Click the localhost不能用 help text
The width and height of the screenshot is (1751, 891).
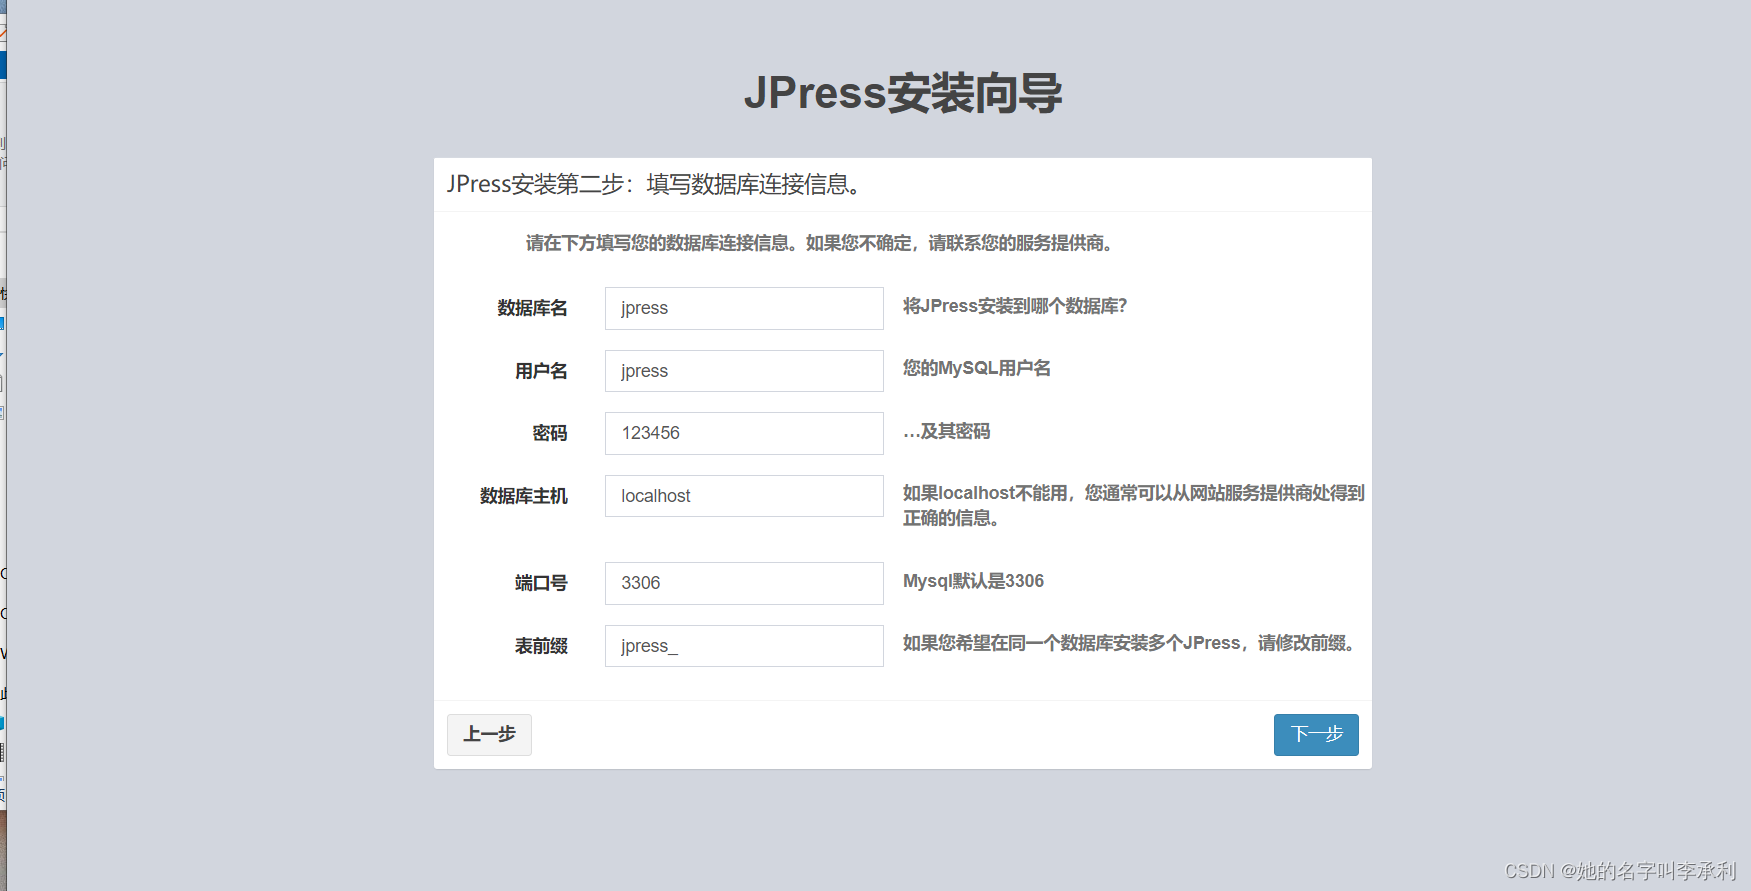[1134, 505]
